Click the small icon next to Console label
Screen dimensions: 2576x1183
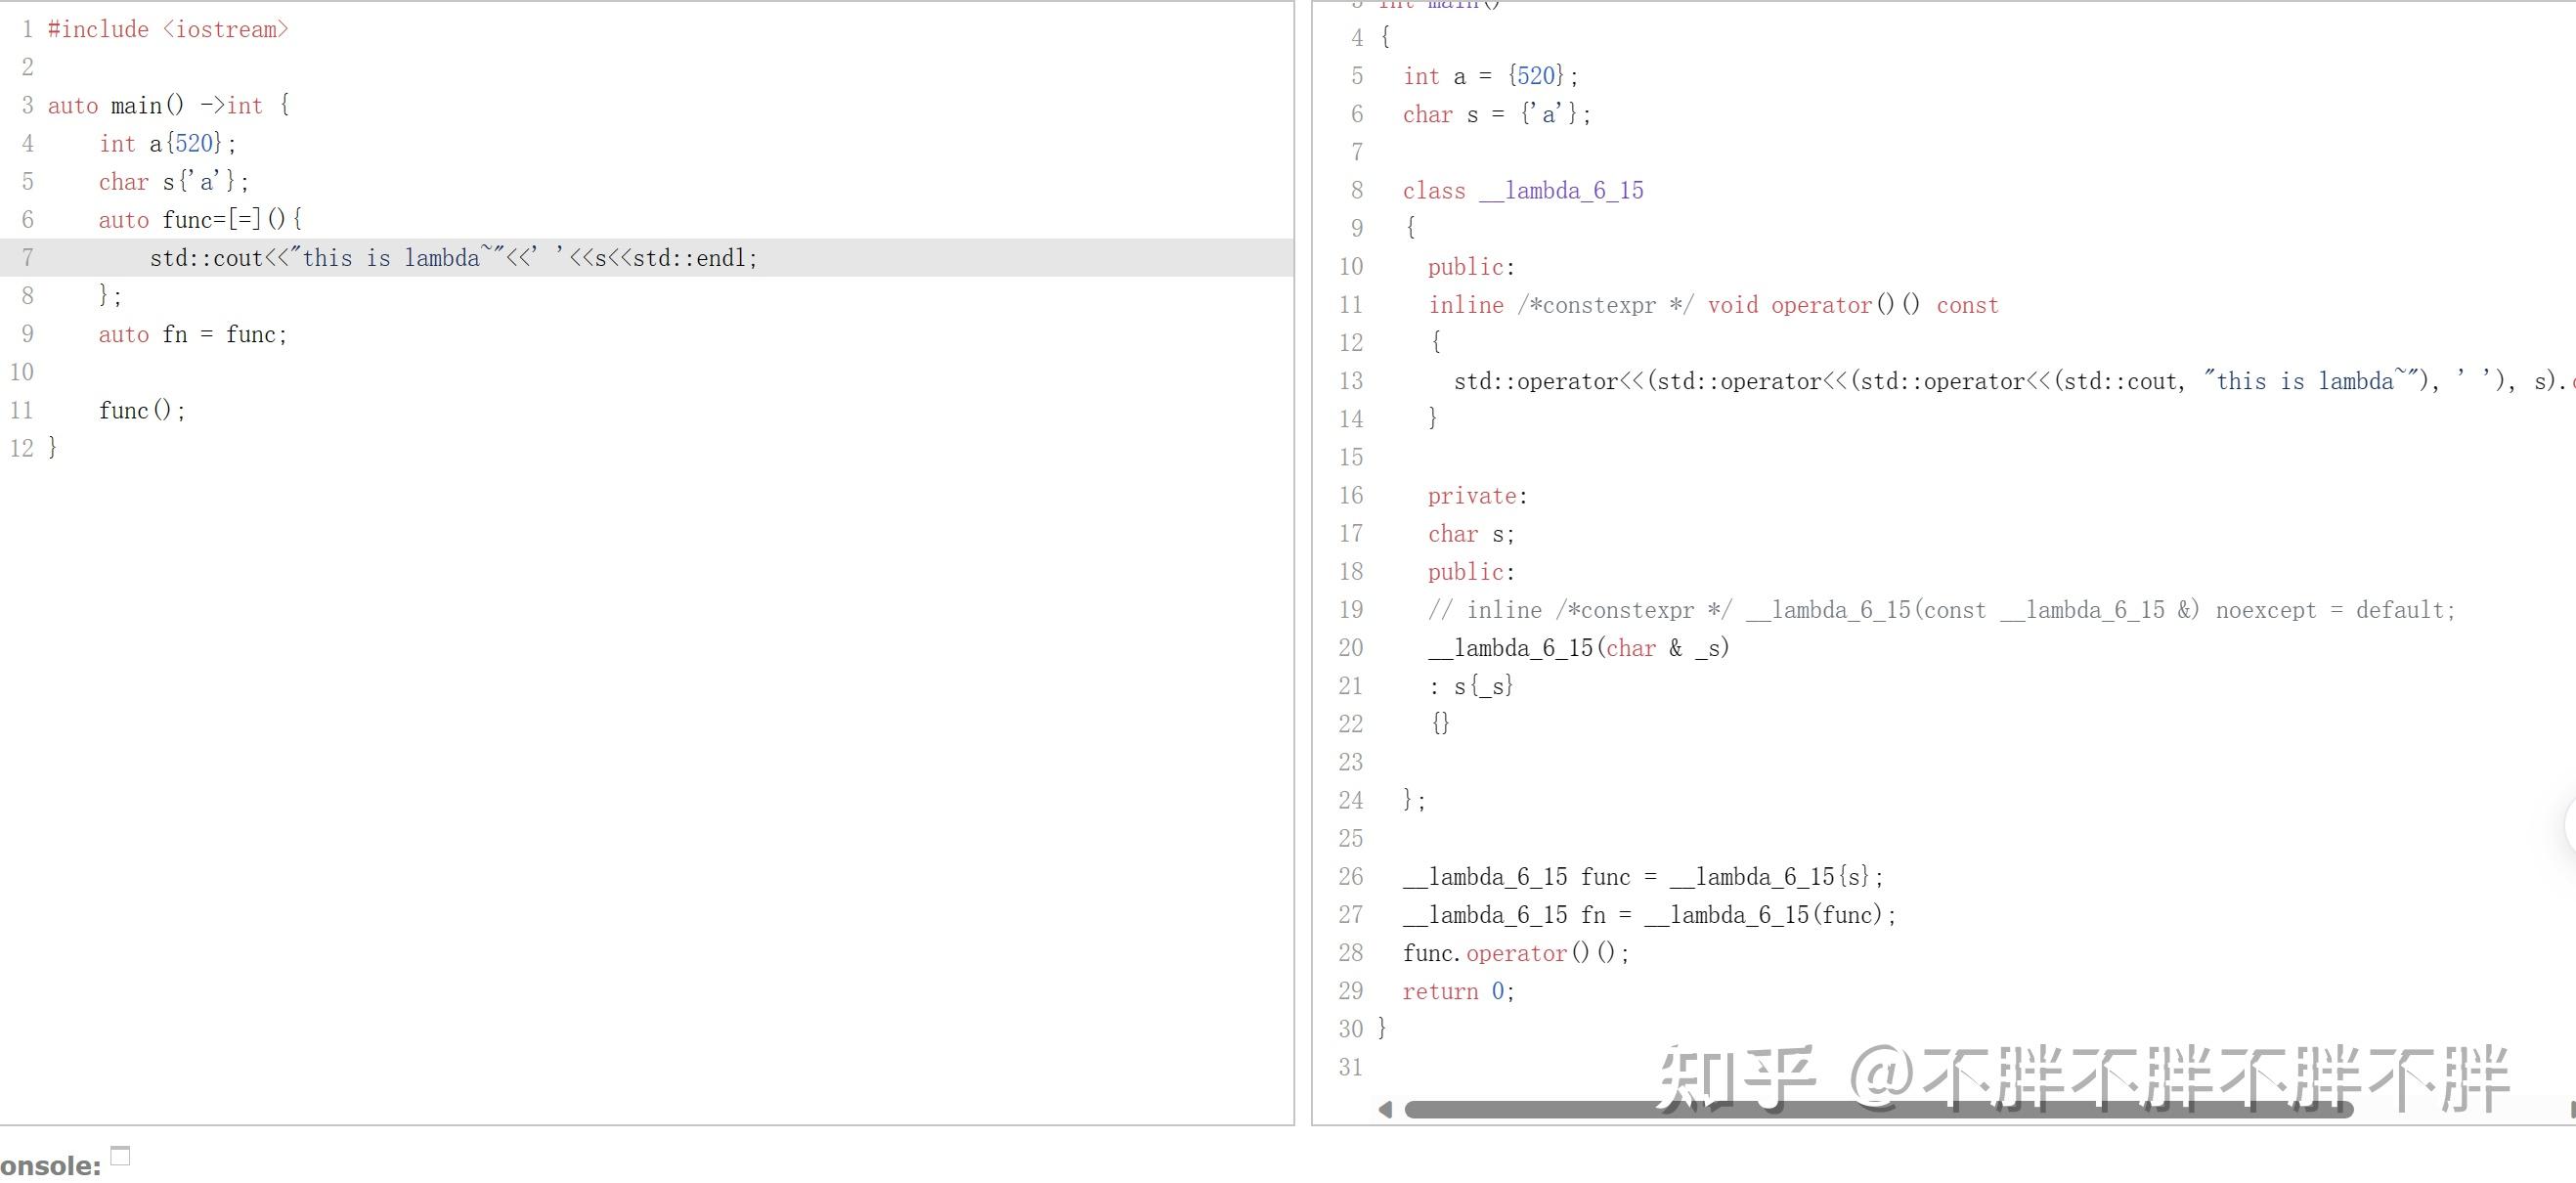point(120,1156)
